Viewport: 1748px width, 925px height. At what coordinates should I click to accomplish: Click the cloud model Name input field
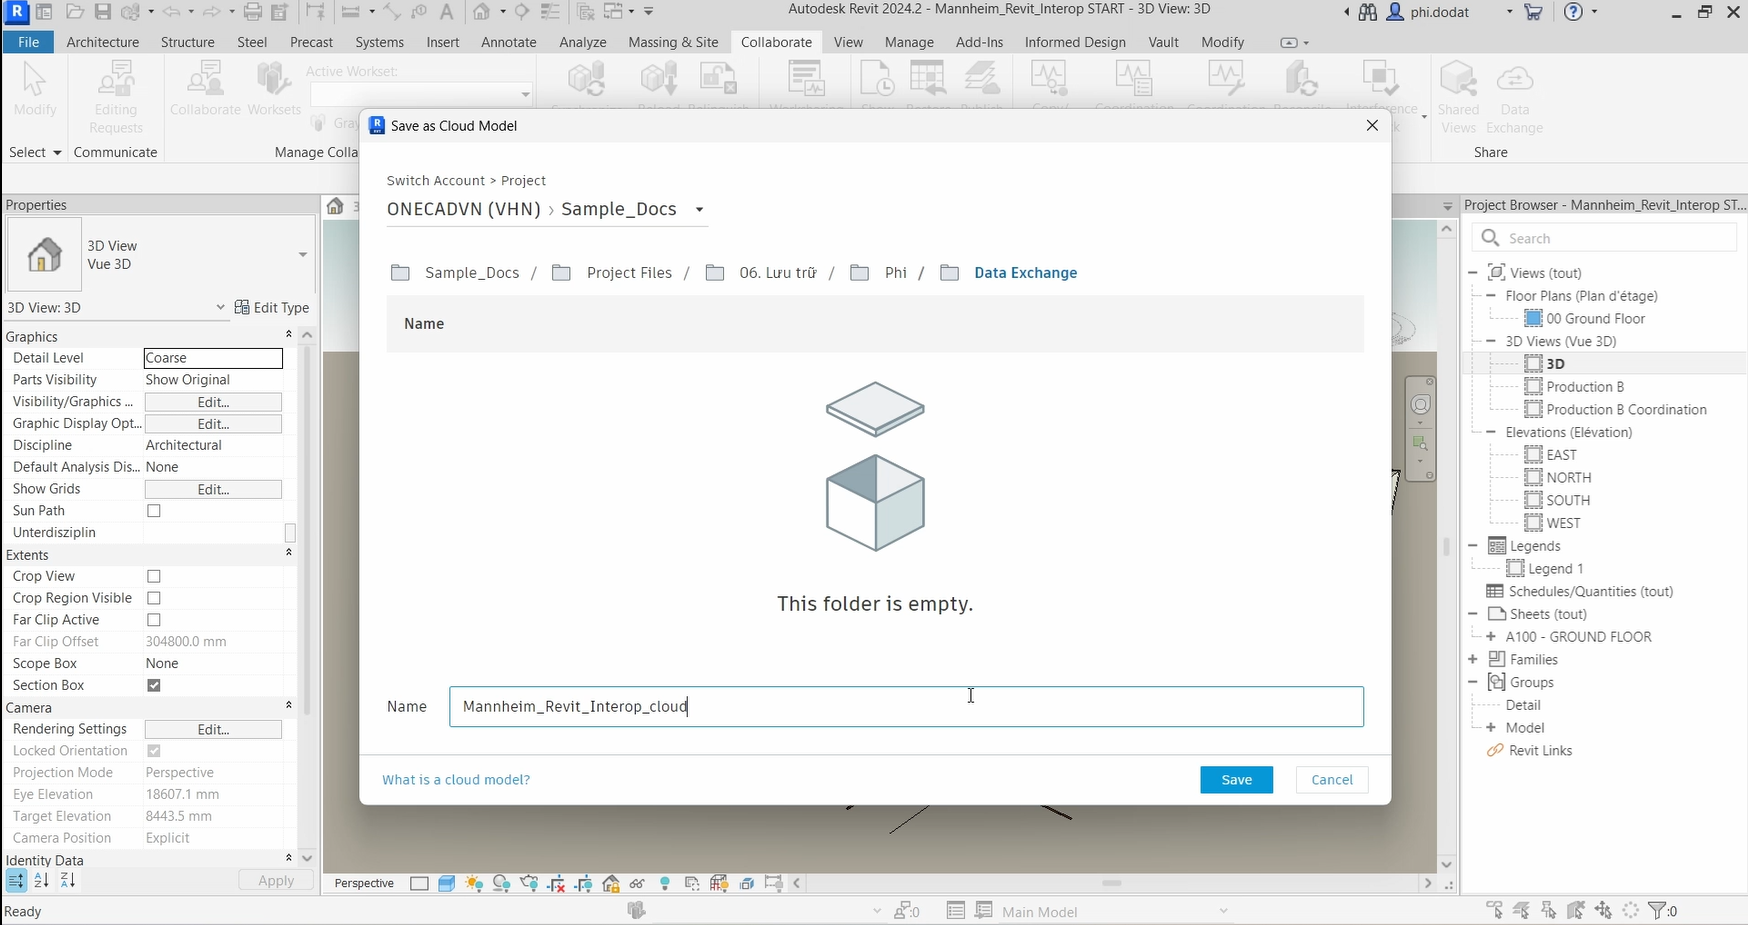(x=906, y=707)
